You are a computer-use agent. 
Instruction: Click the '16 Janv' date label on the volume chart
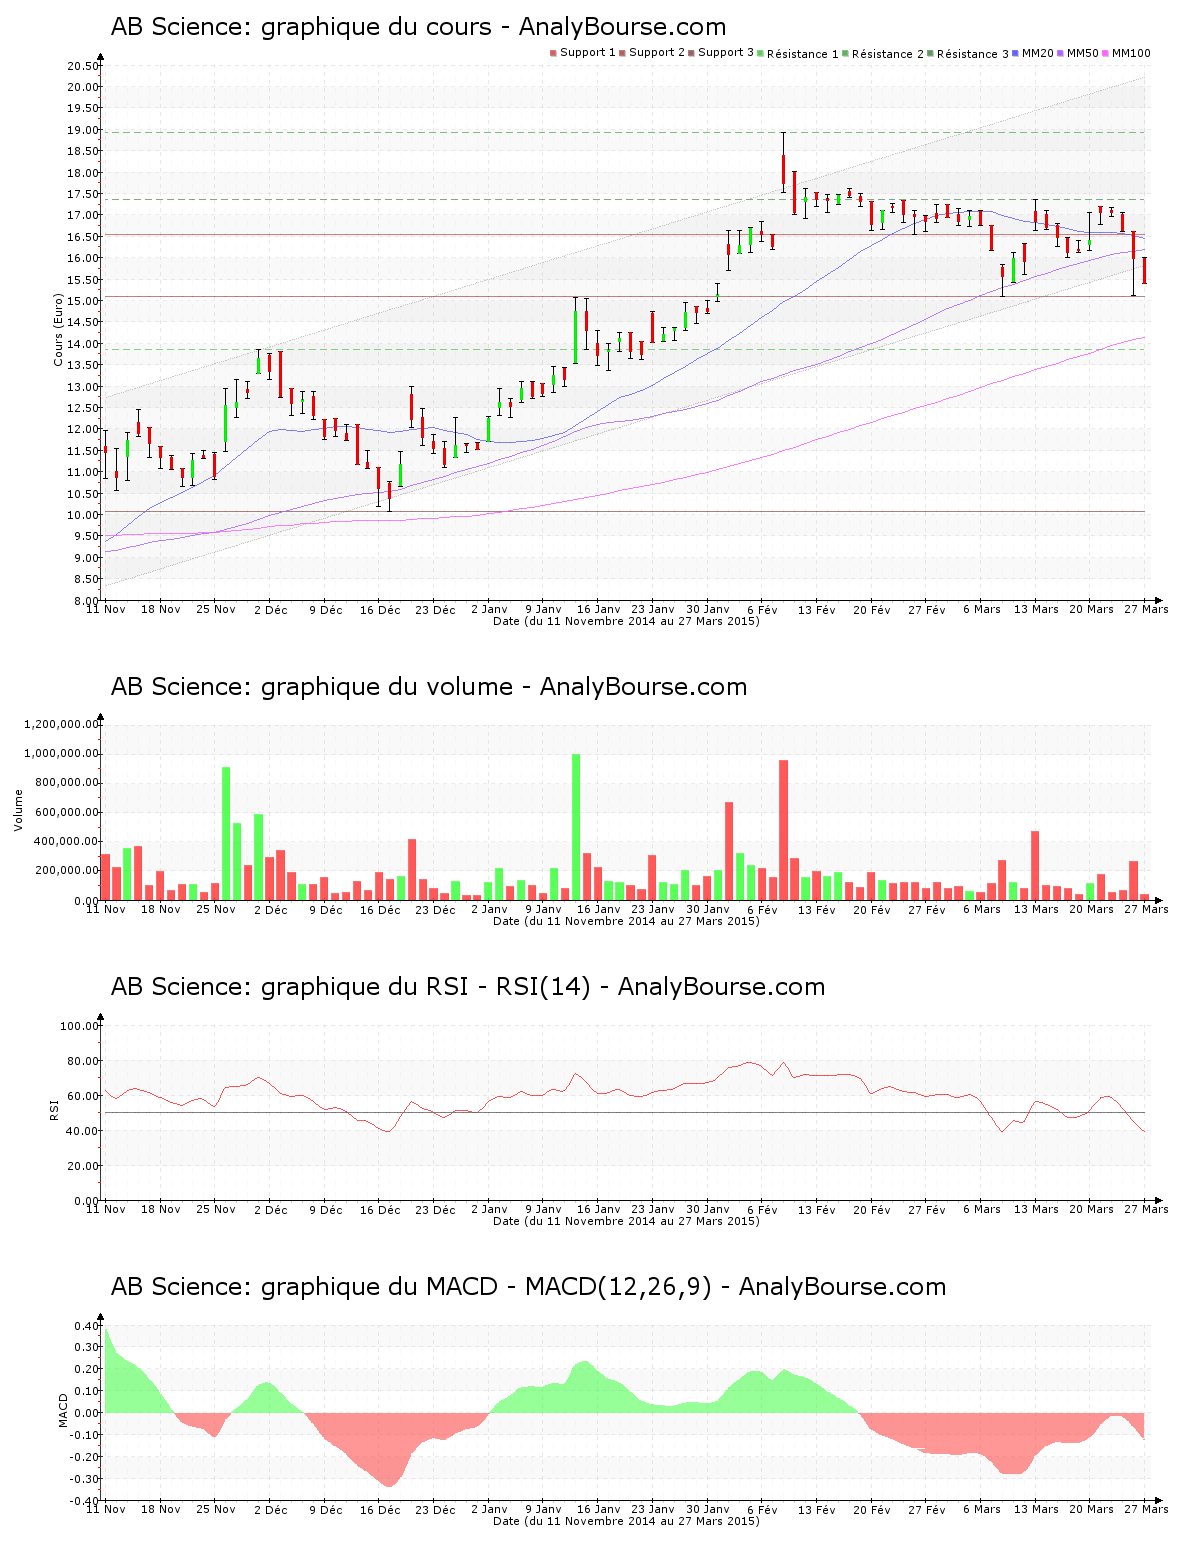click(x=599, y=909)
